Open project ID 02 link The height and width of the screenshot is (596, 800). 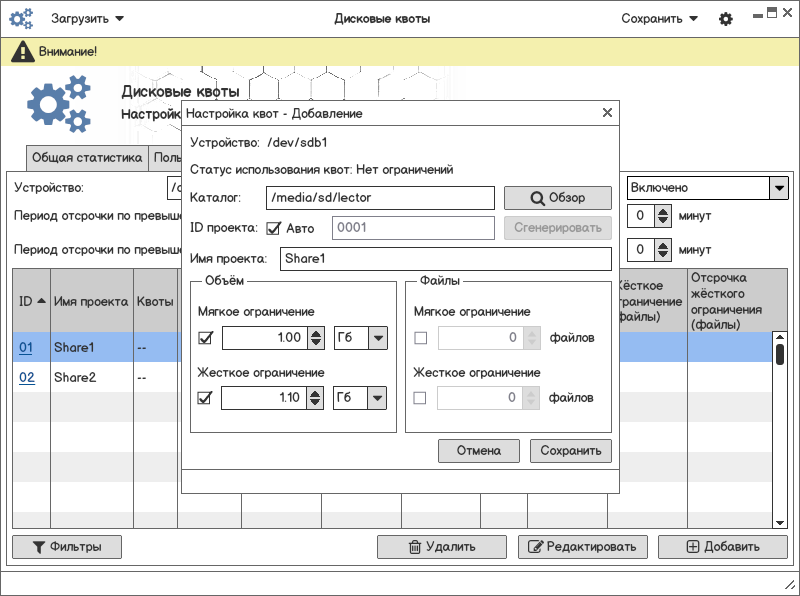(27, 378)
